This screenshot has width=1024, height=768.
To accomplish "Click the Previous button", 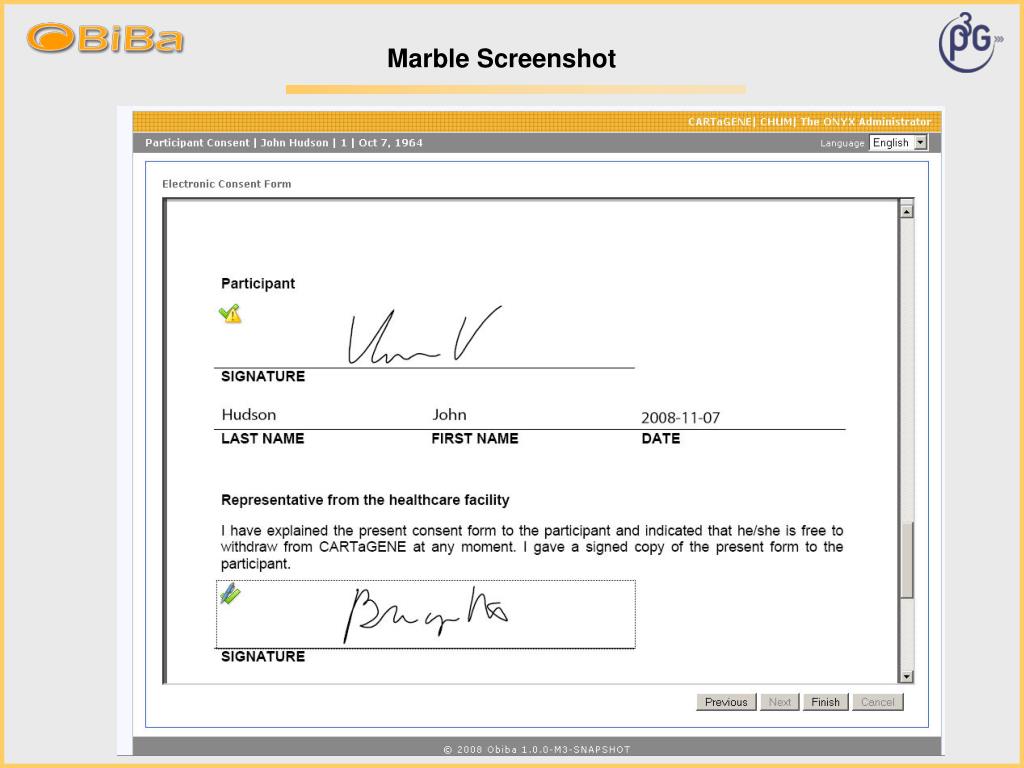I will [726, 702].
